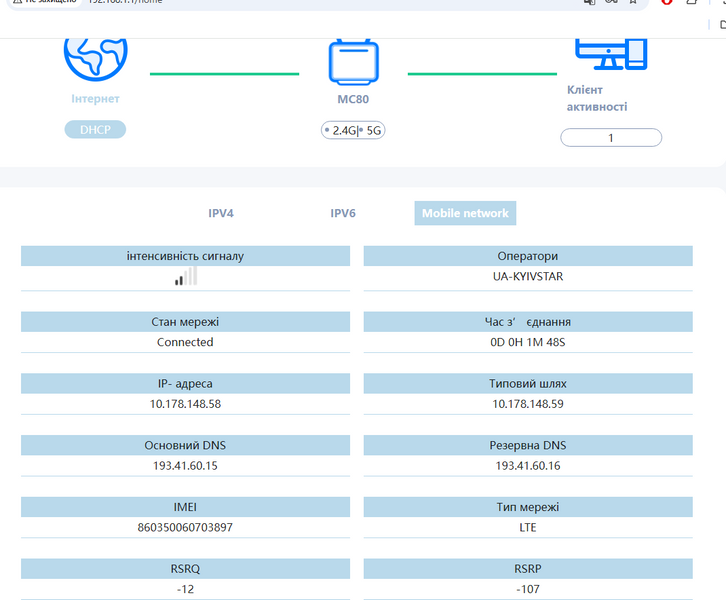
Task: Click the Клієнт активності label
Action: 597,98
